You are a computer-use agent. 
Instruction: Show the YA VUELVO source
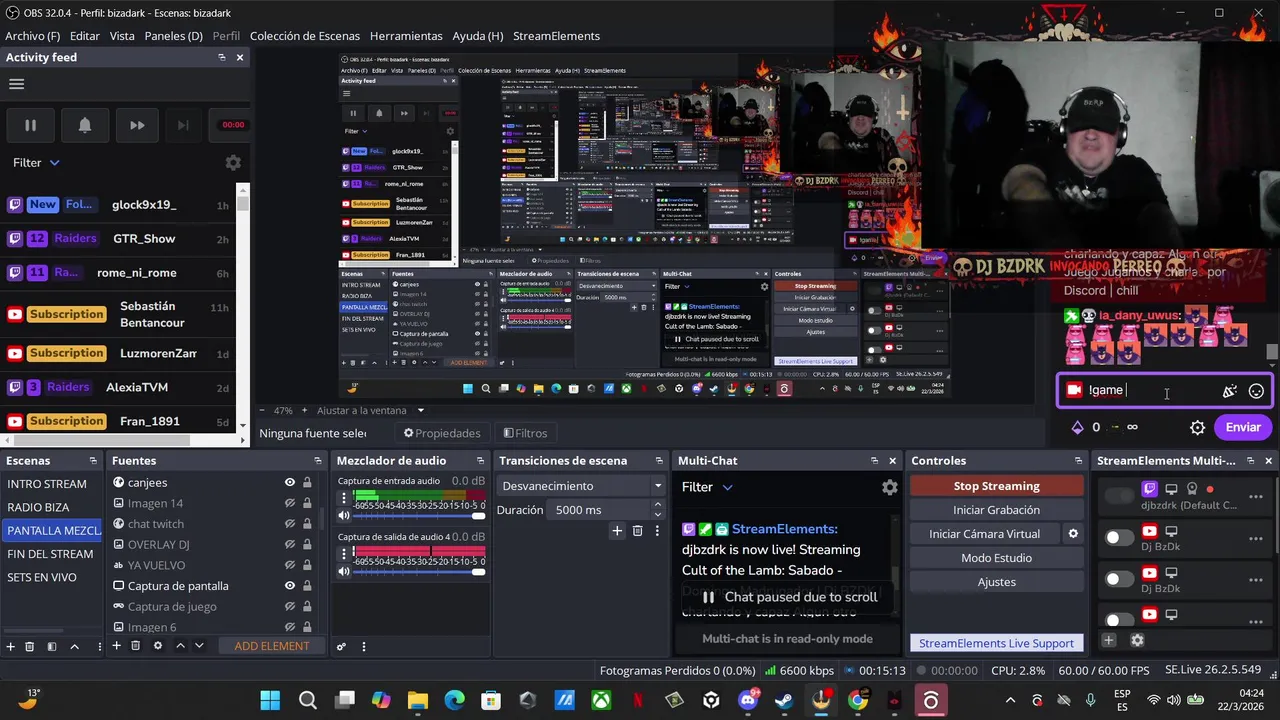(x=290, y=565)
